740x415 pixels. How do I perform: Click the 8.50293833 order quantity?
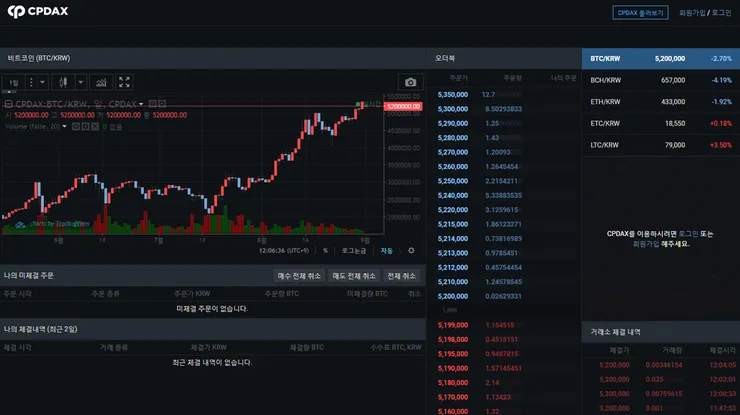pos(503,109)
